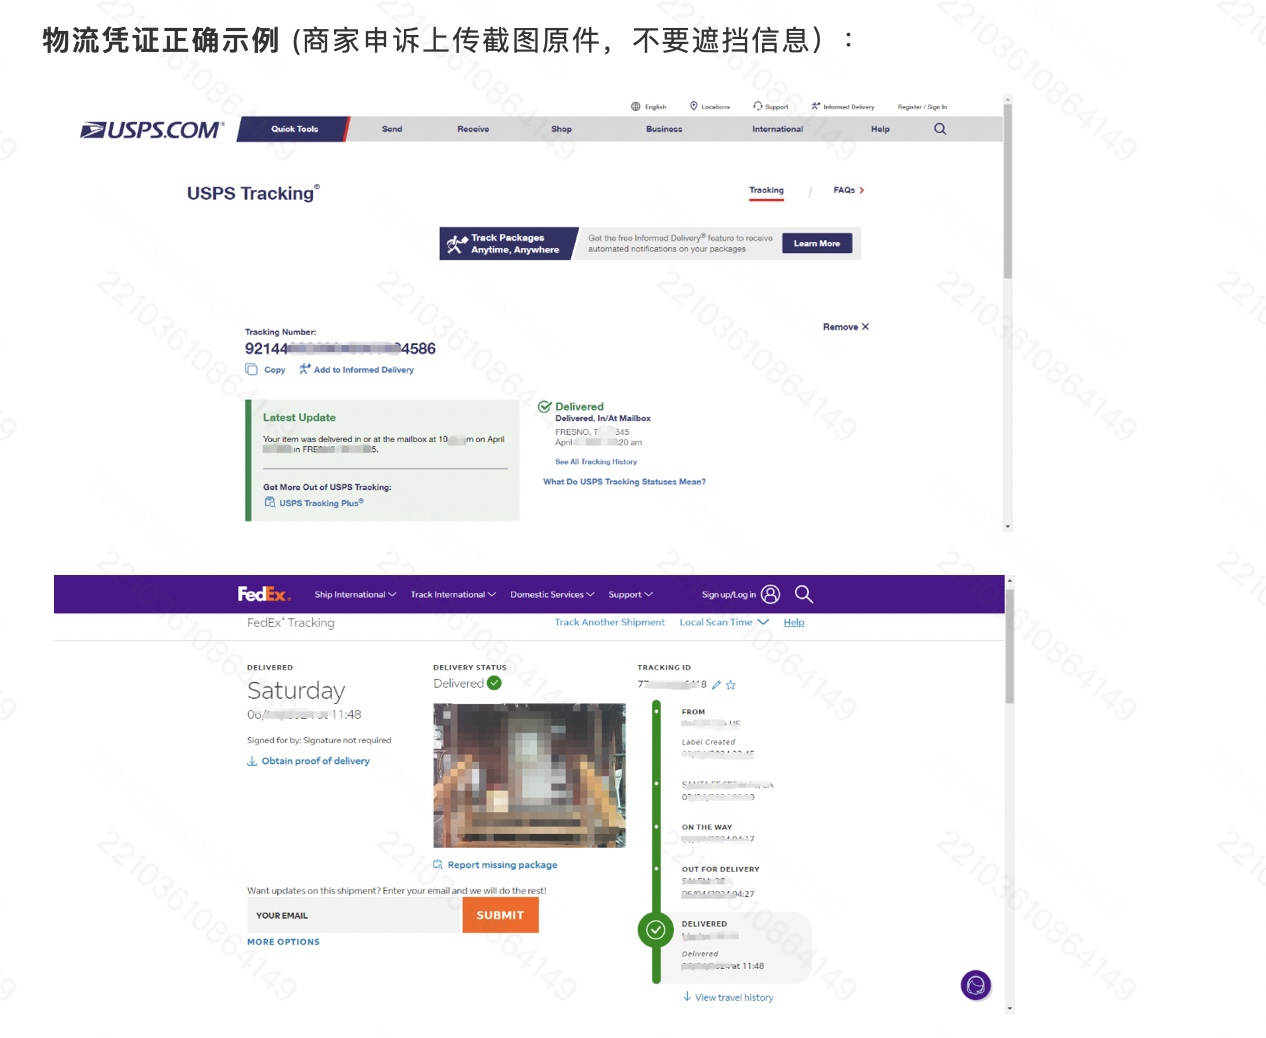Click the FedEx page scrollbar
Screen dimensions: 1266x1038
point(1010,647)
